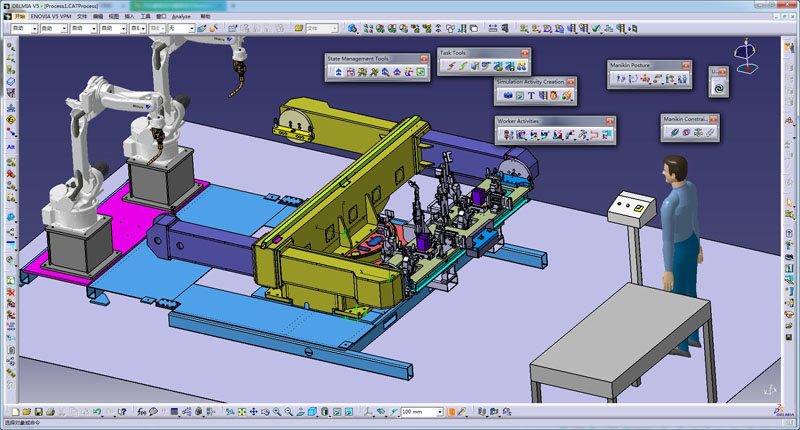Click the Simulation Activity Creation toolbar title
Screen dimensions: 800x430
[528, 83]
